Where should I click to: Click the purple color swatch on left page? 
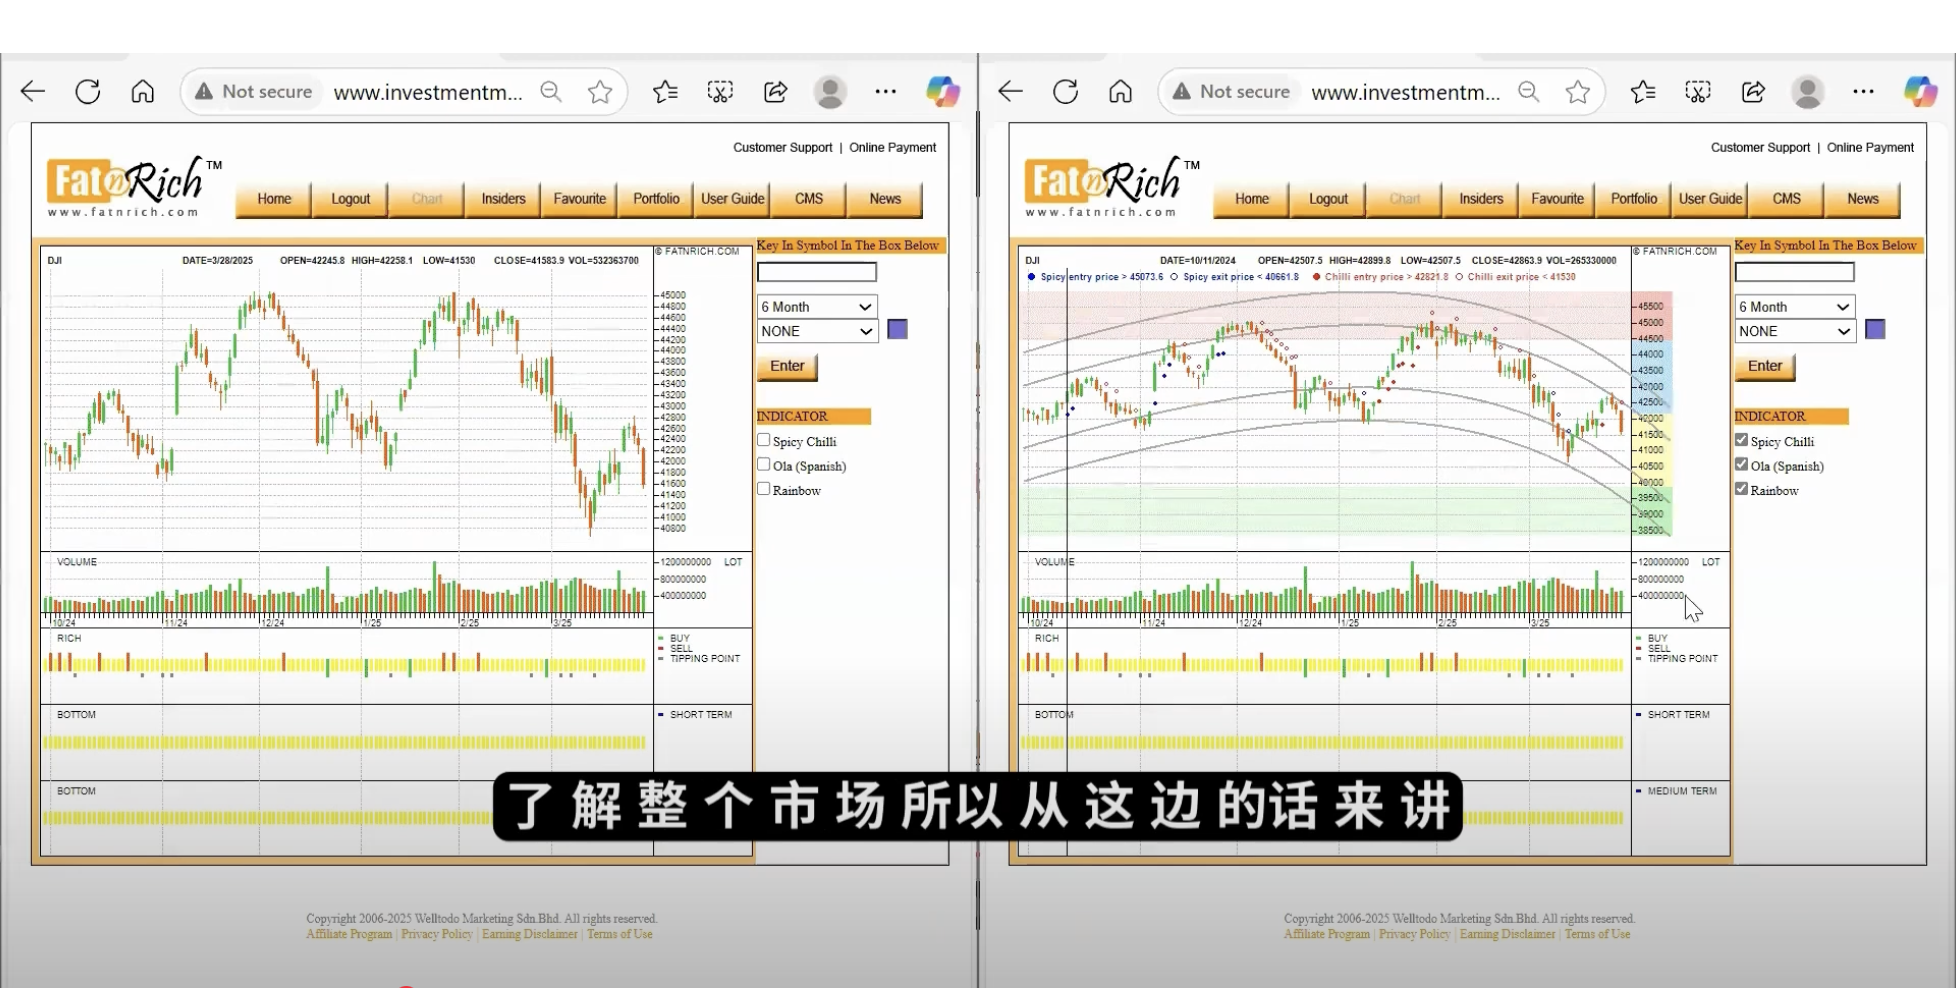tap(898, 330)
